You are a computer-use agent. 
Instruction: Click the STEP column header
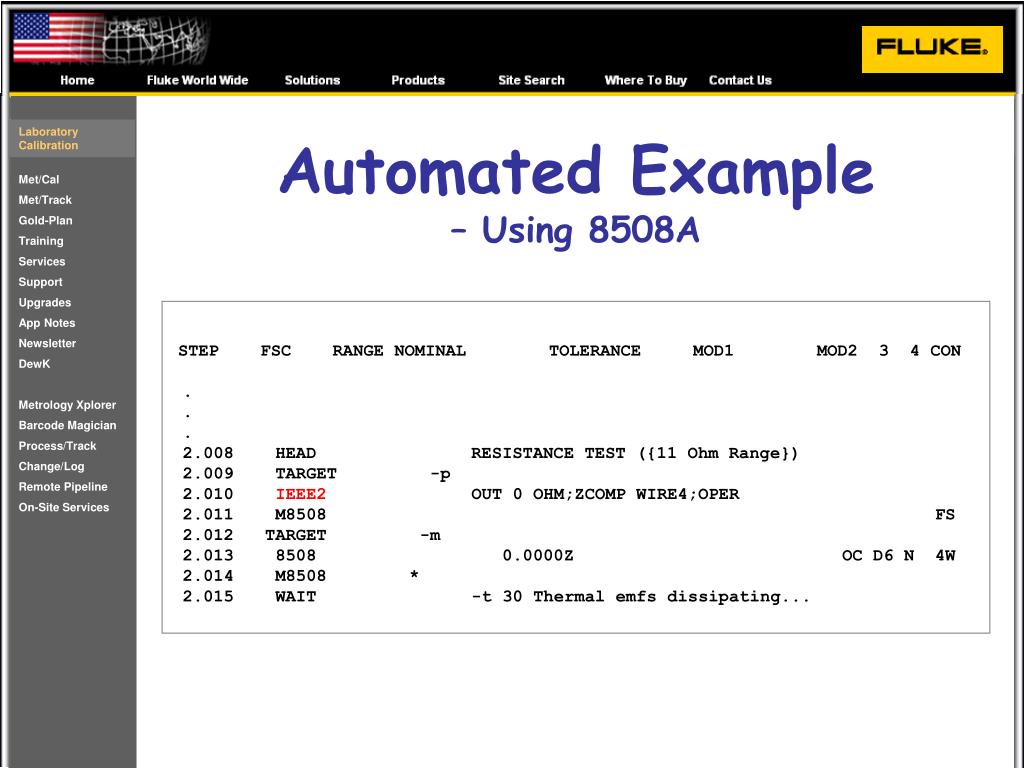click(x=199, y=351)
